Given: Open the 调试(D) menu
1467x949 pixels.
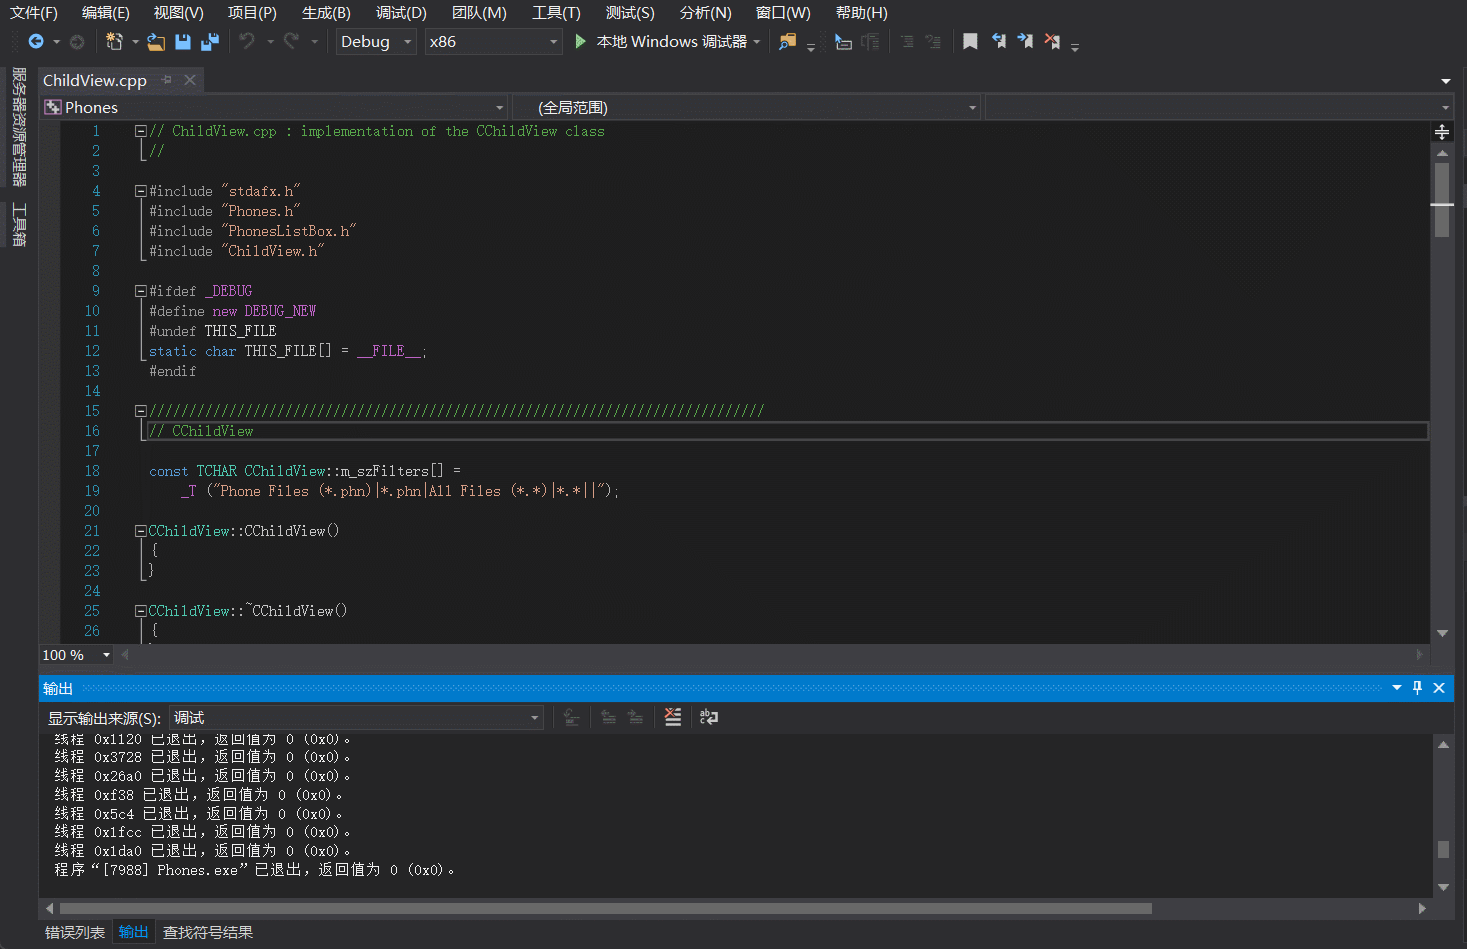Looking at the screenshot, I should (x=400, y=13).
